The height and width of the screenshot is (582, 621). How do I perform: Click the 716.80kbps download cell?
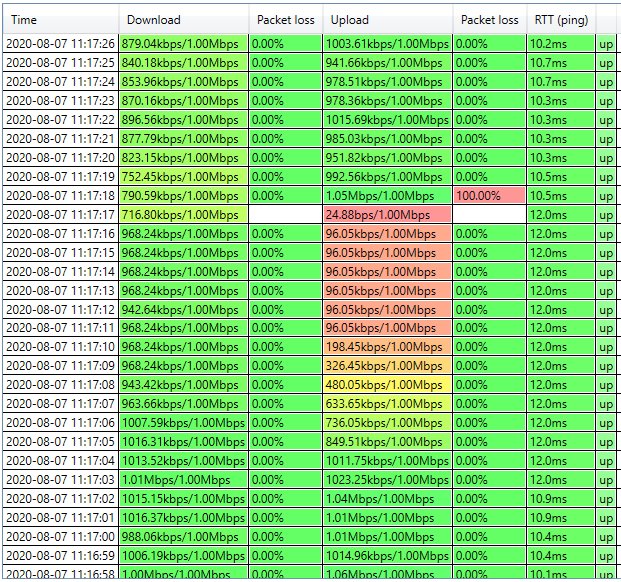tap(183, 215)
